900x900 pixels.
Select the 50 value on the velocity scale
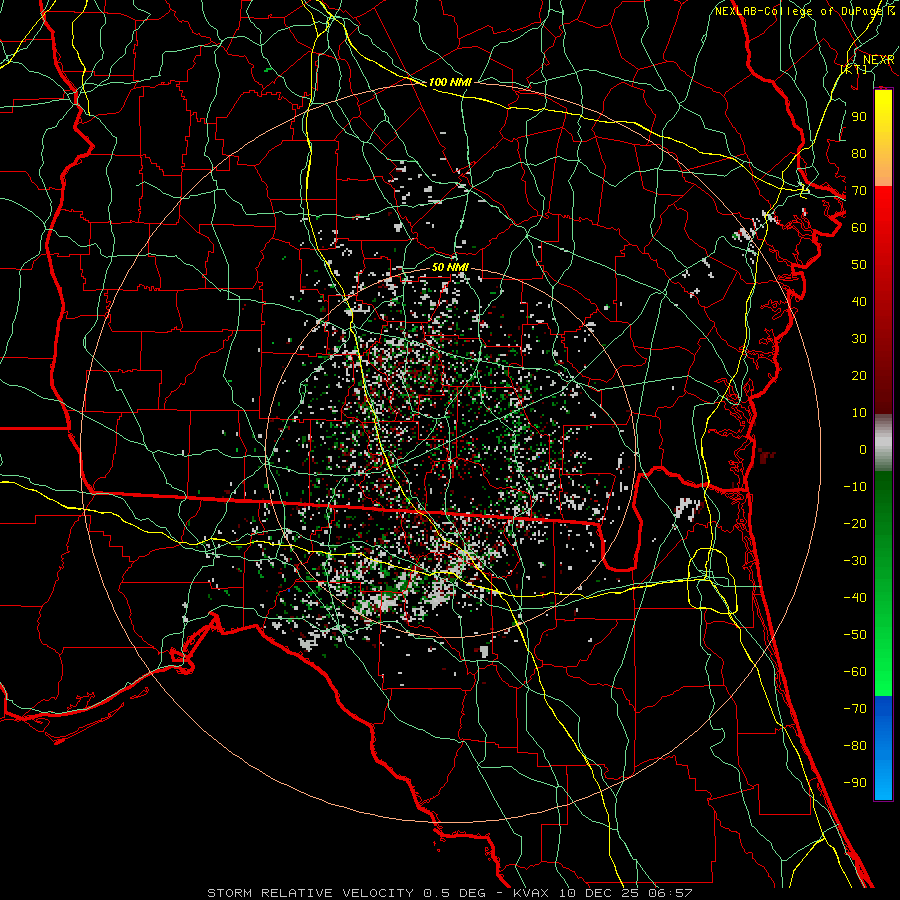click(x=859, y=265)
